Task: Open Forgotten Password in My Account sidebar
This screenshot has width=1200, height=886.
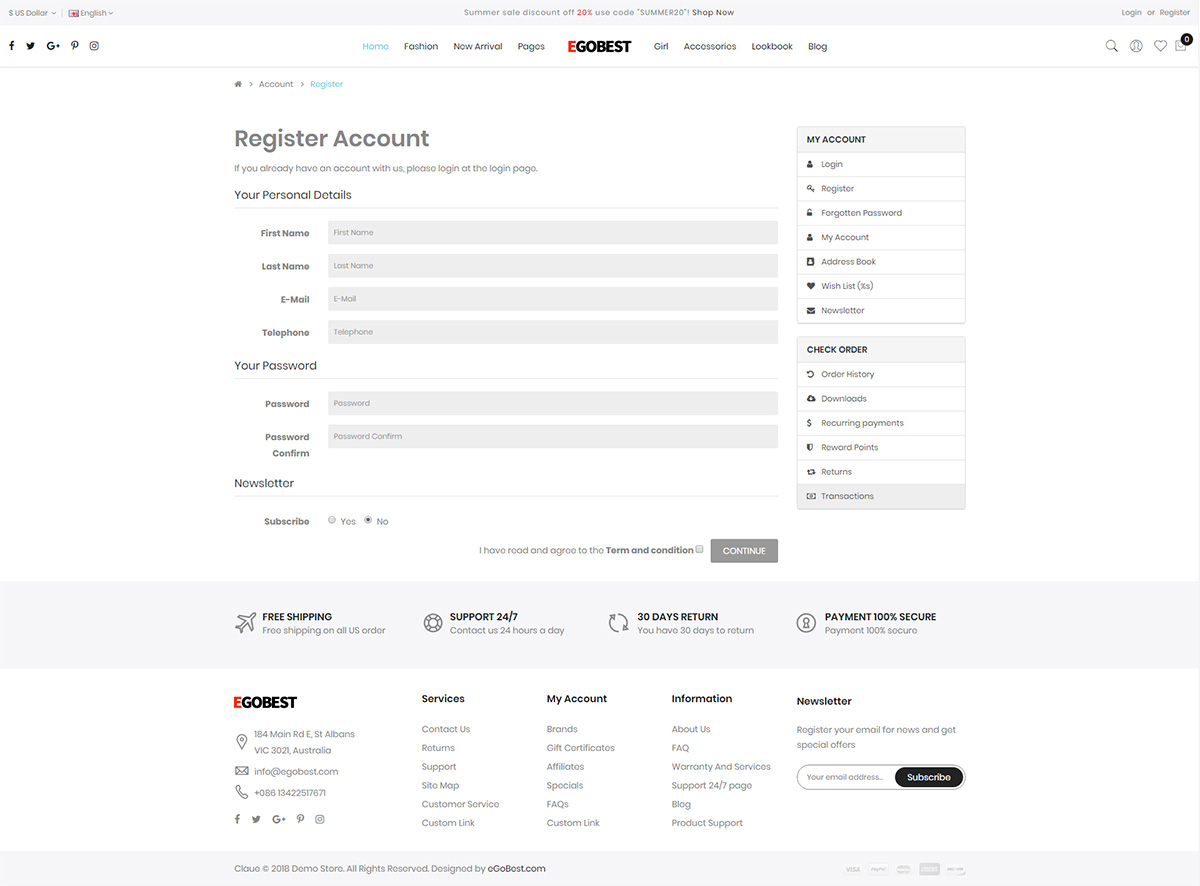Action: tap(861, 213)
